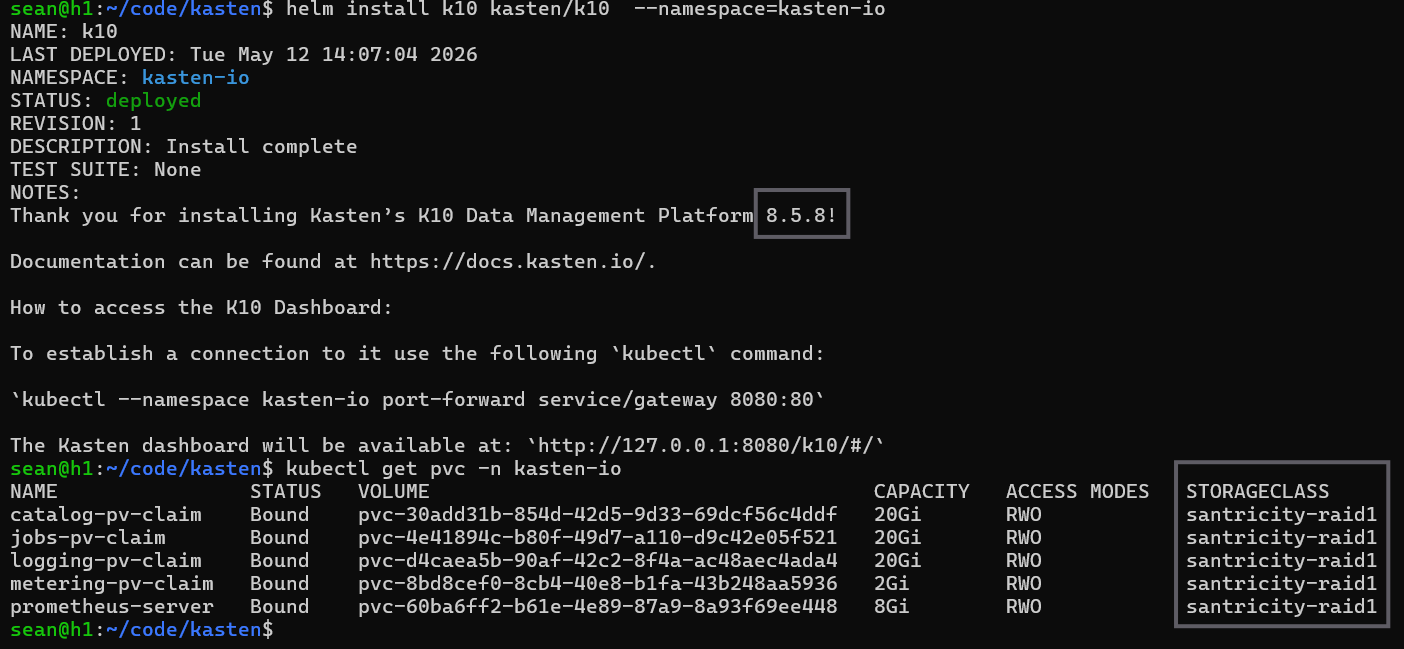Click the 2Gi capacity value
The image size is (1404, 649).
coord(892,584)
